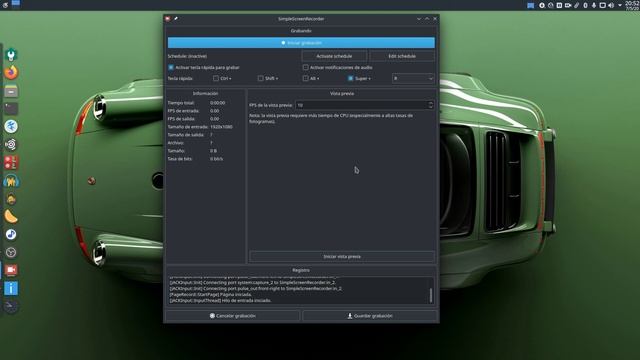Click the volume speaker icon in system tray
Viewport: 640px width, 360px height.
pos(611,5)
